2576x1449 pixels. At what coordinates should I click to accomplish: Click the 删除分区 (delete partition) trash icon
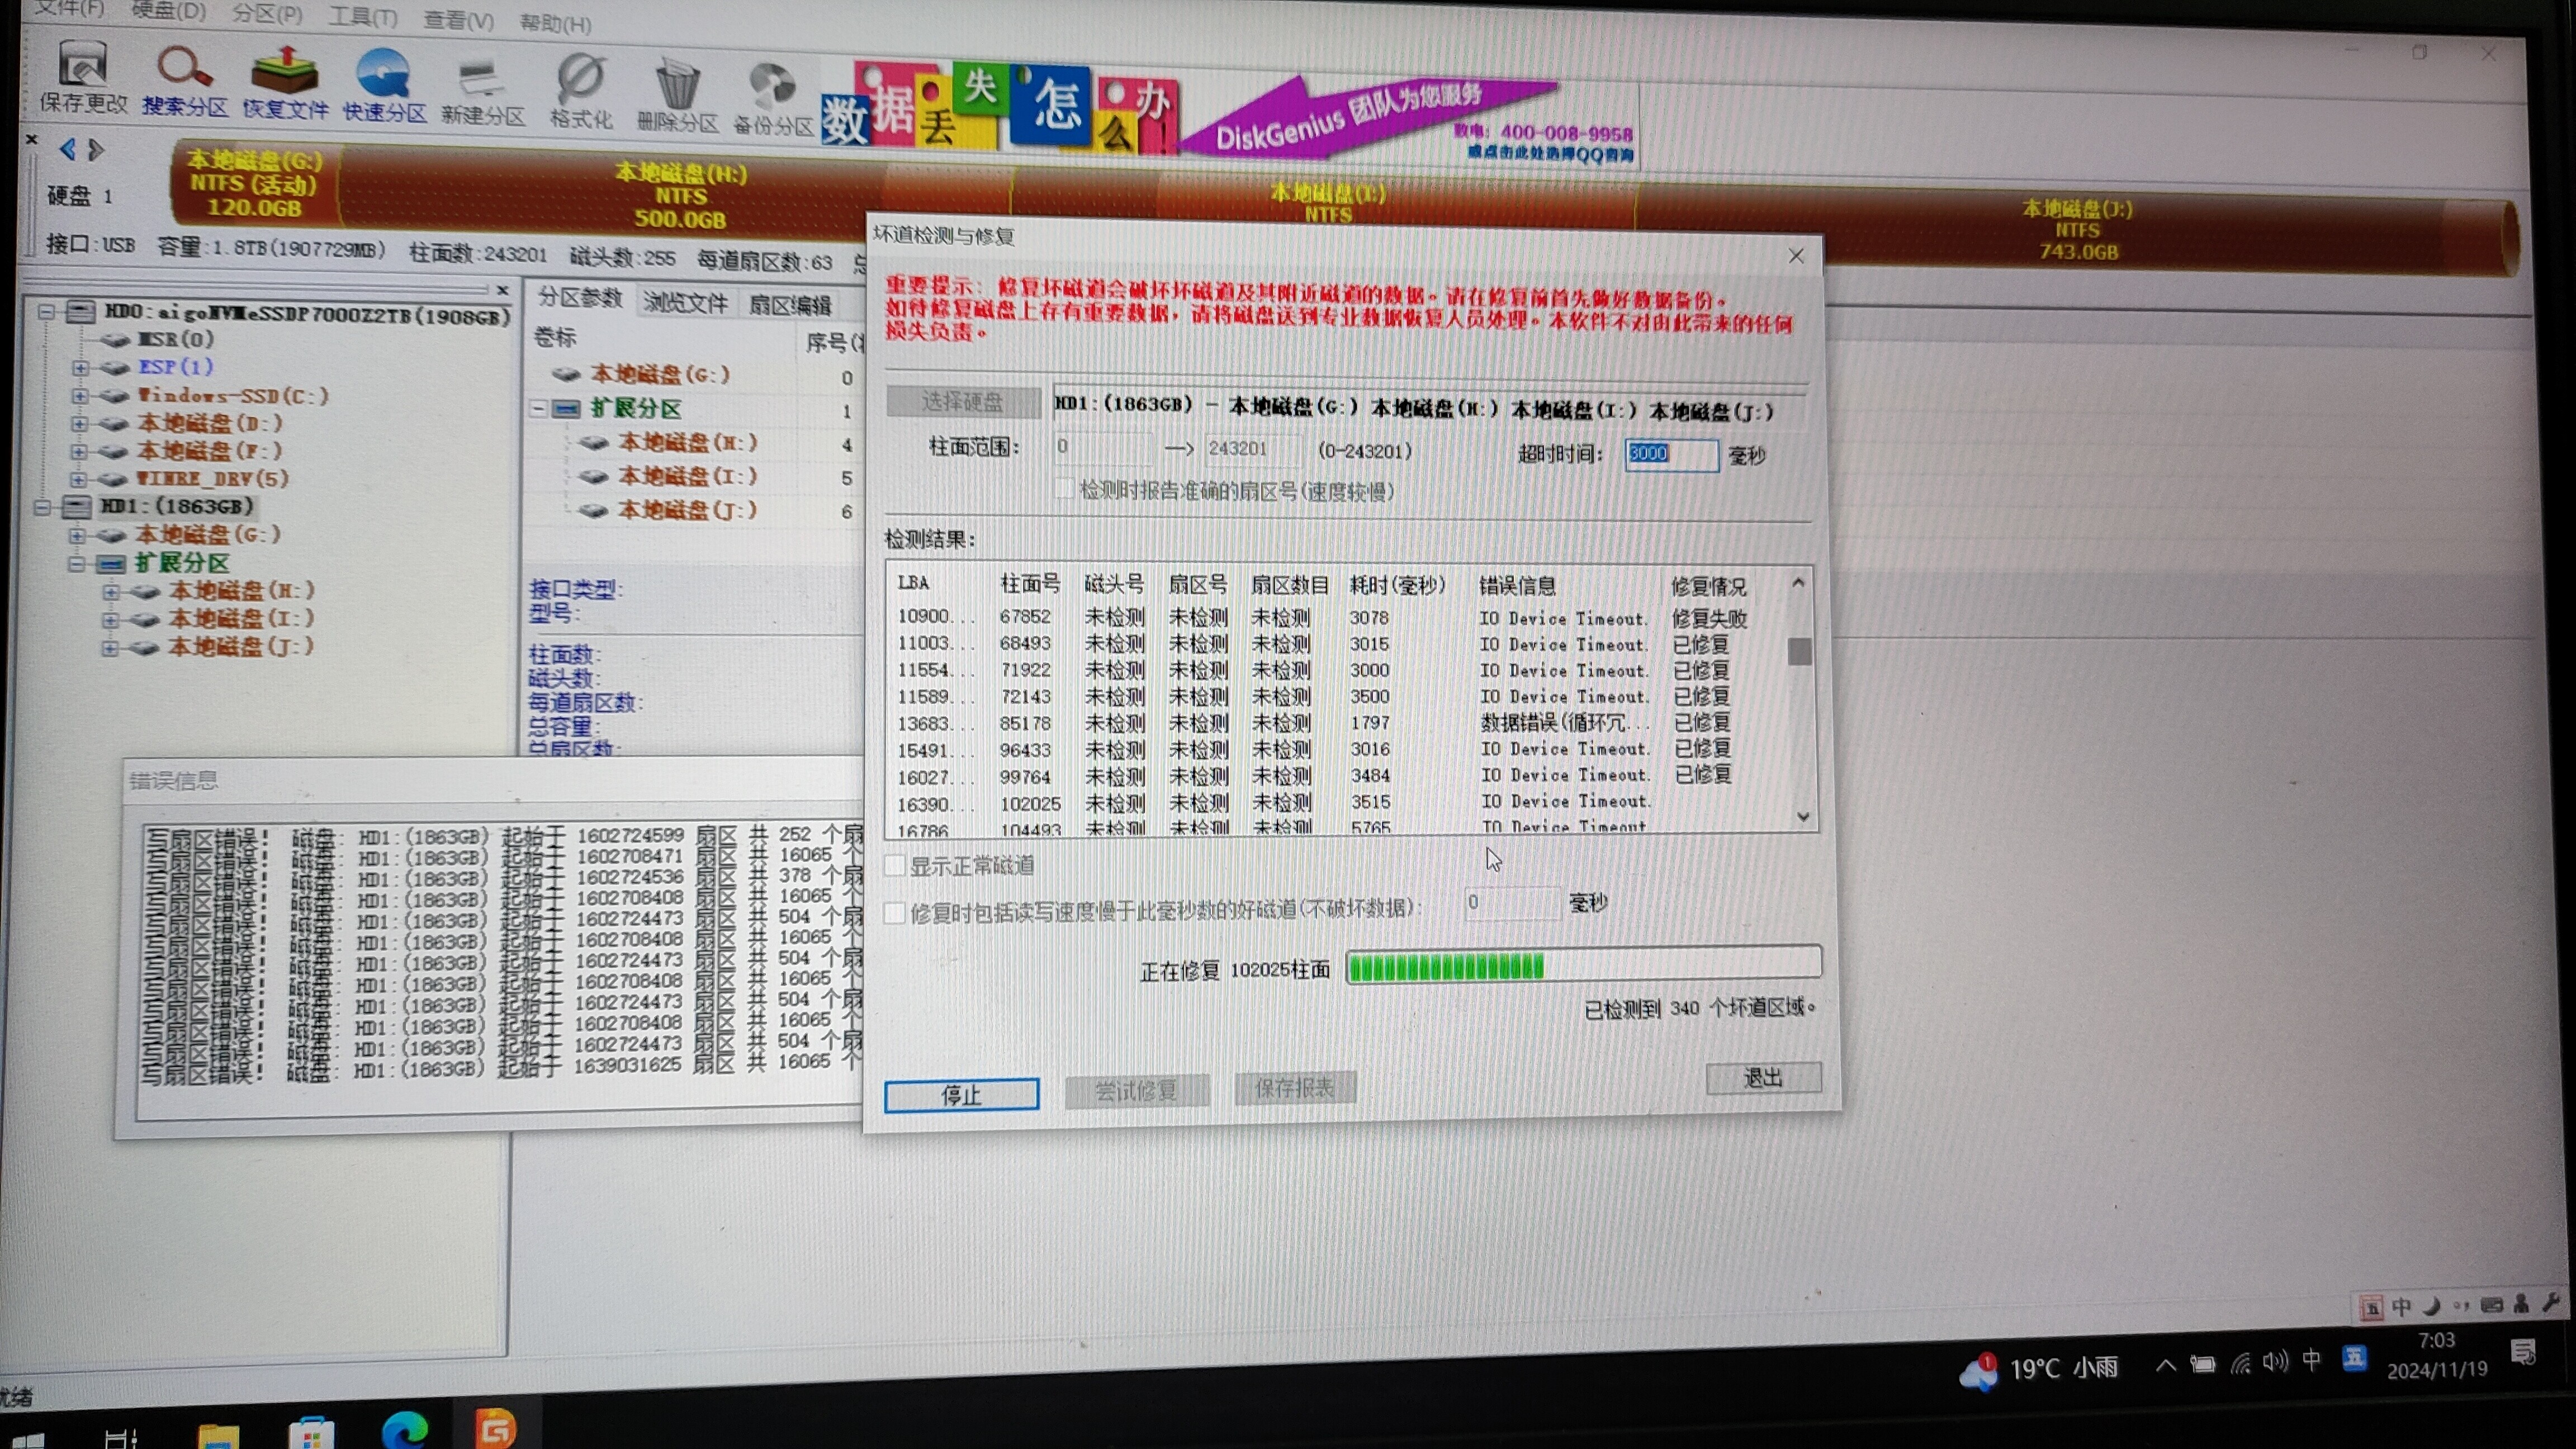tap(677, 86)
